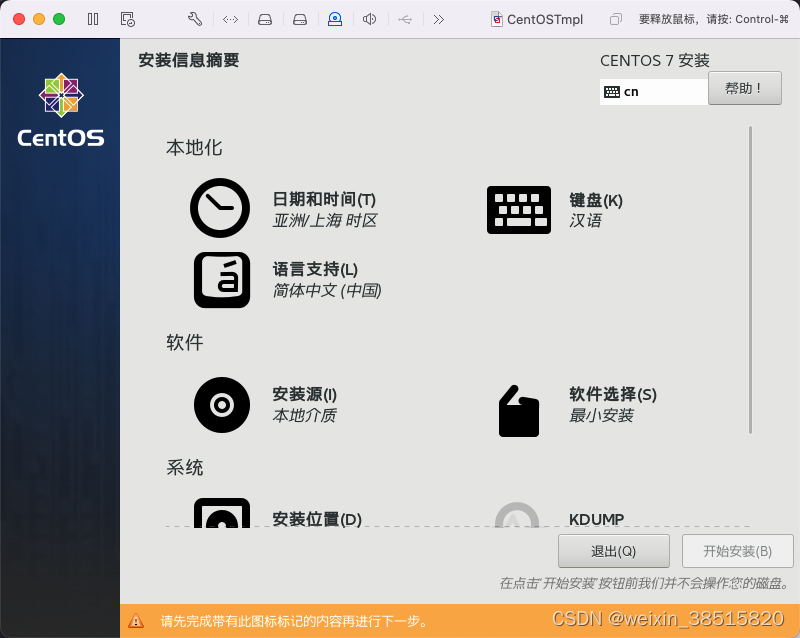
Task: Open keyboard layout settings icon
Action: coord(519,210)
